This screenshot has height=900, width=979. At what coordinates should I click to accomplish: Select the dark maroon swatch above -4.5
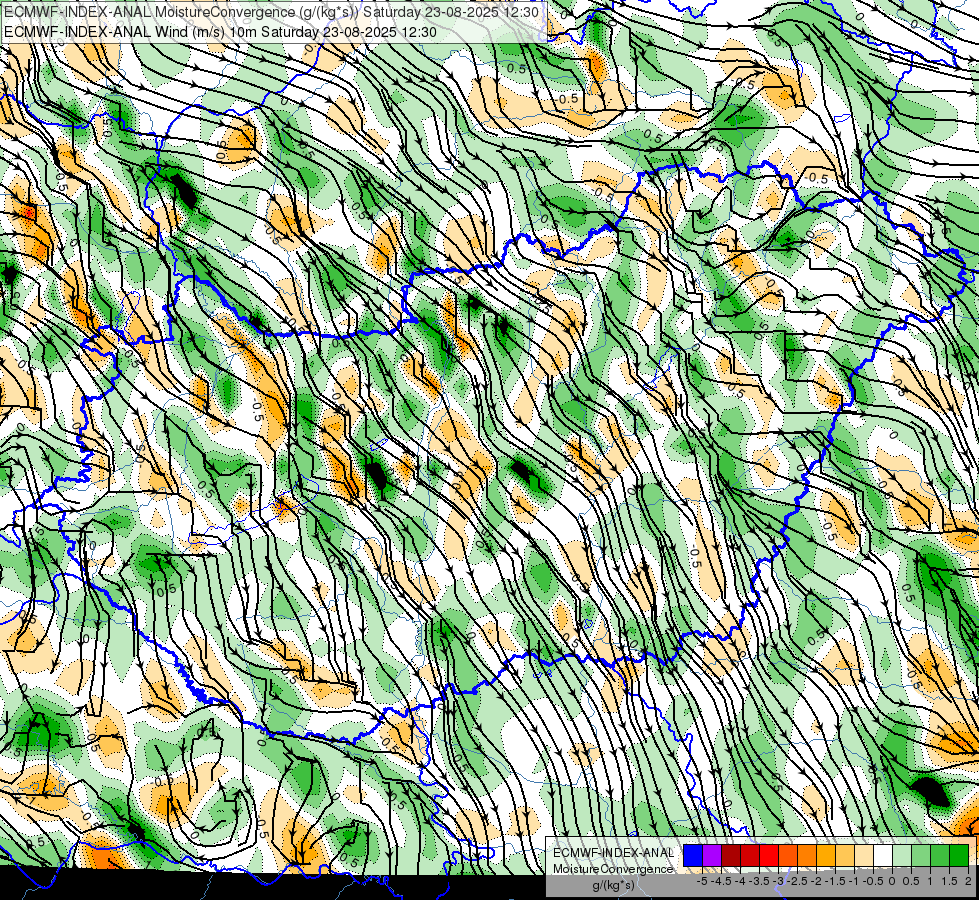(731, 856)
